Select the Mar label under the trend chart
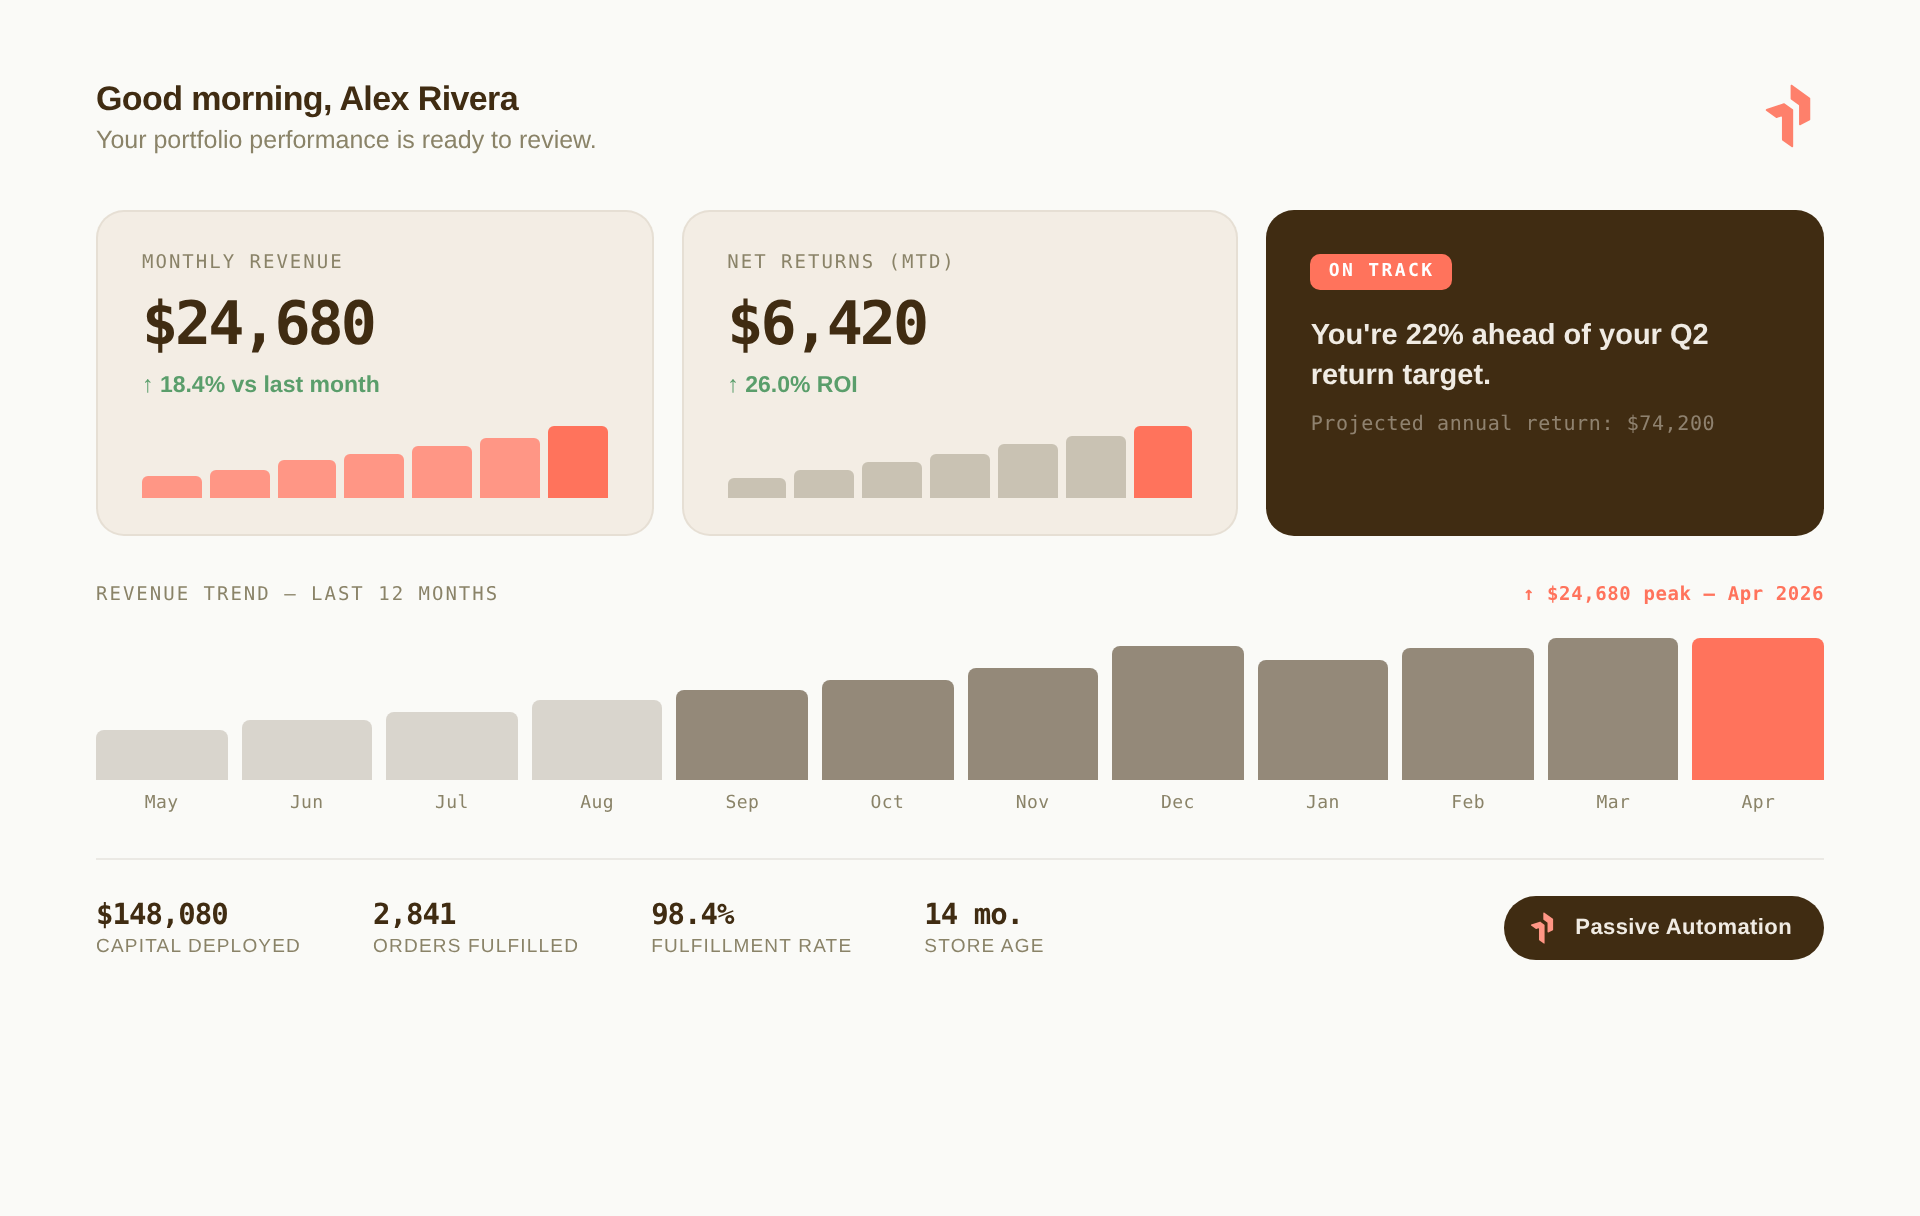 pos(1612,801)
